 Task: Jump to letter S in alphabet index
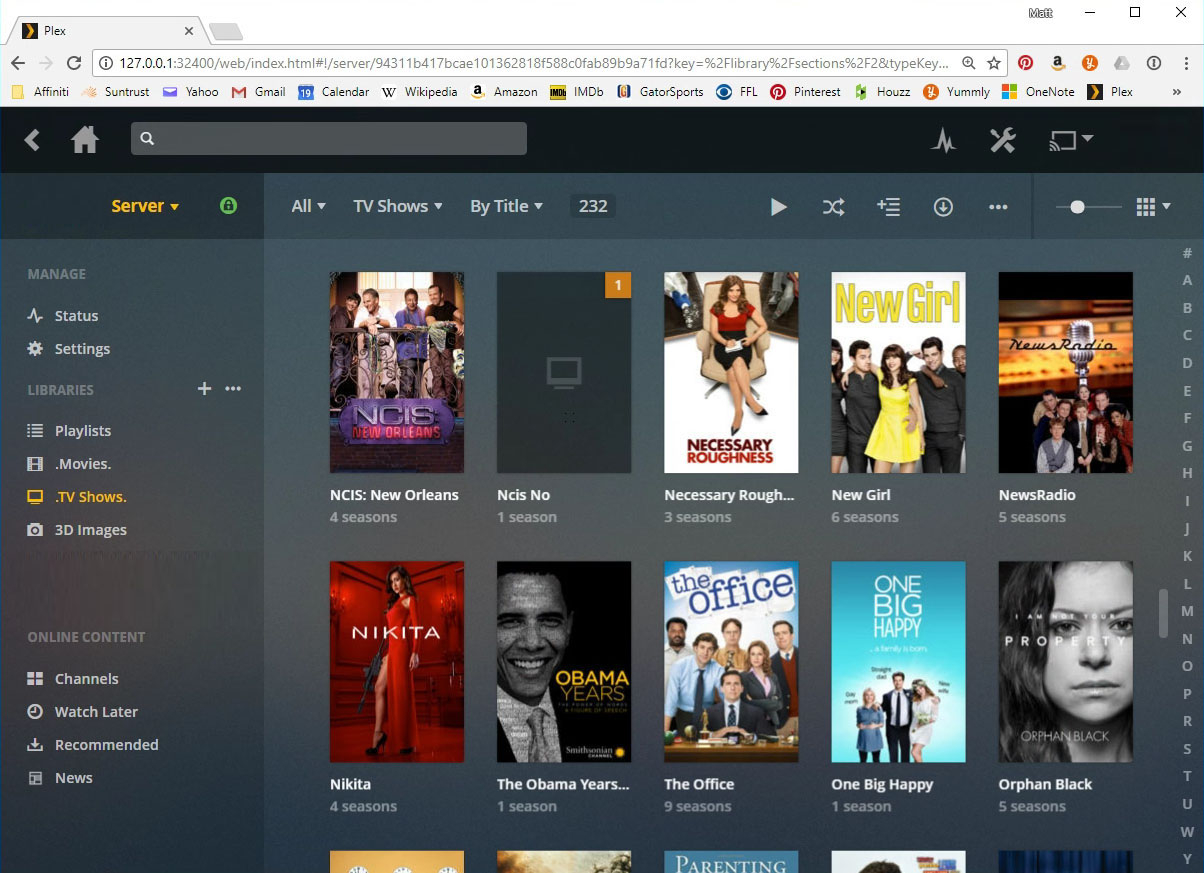pos(1187,749)
